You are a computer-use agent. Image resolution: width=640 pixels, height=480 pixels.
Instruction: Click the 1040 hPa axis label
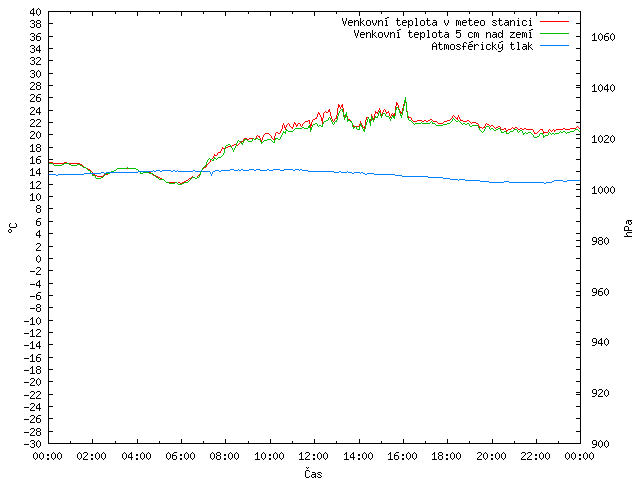coord(603,88)
